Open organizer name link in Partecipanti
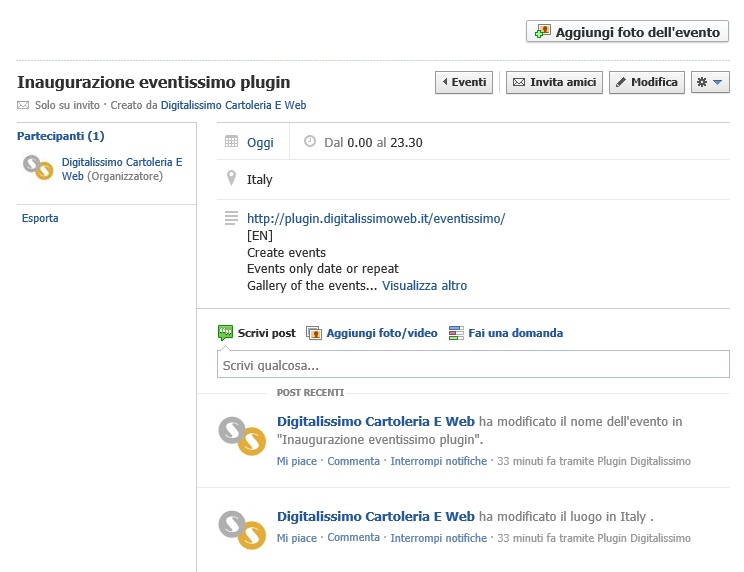Image resolution: width=744 pixels, height=572 pixels. point(122,169)
